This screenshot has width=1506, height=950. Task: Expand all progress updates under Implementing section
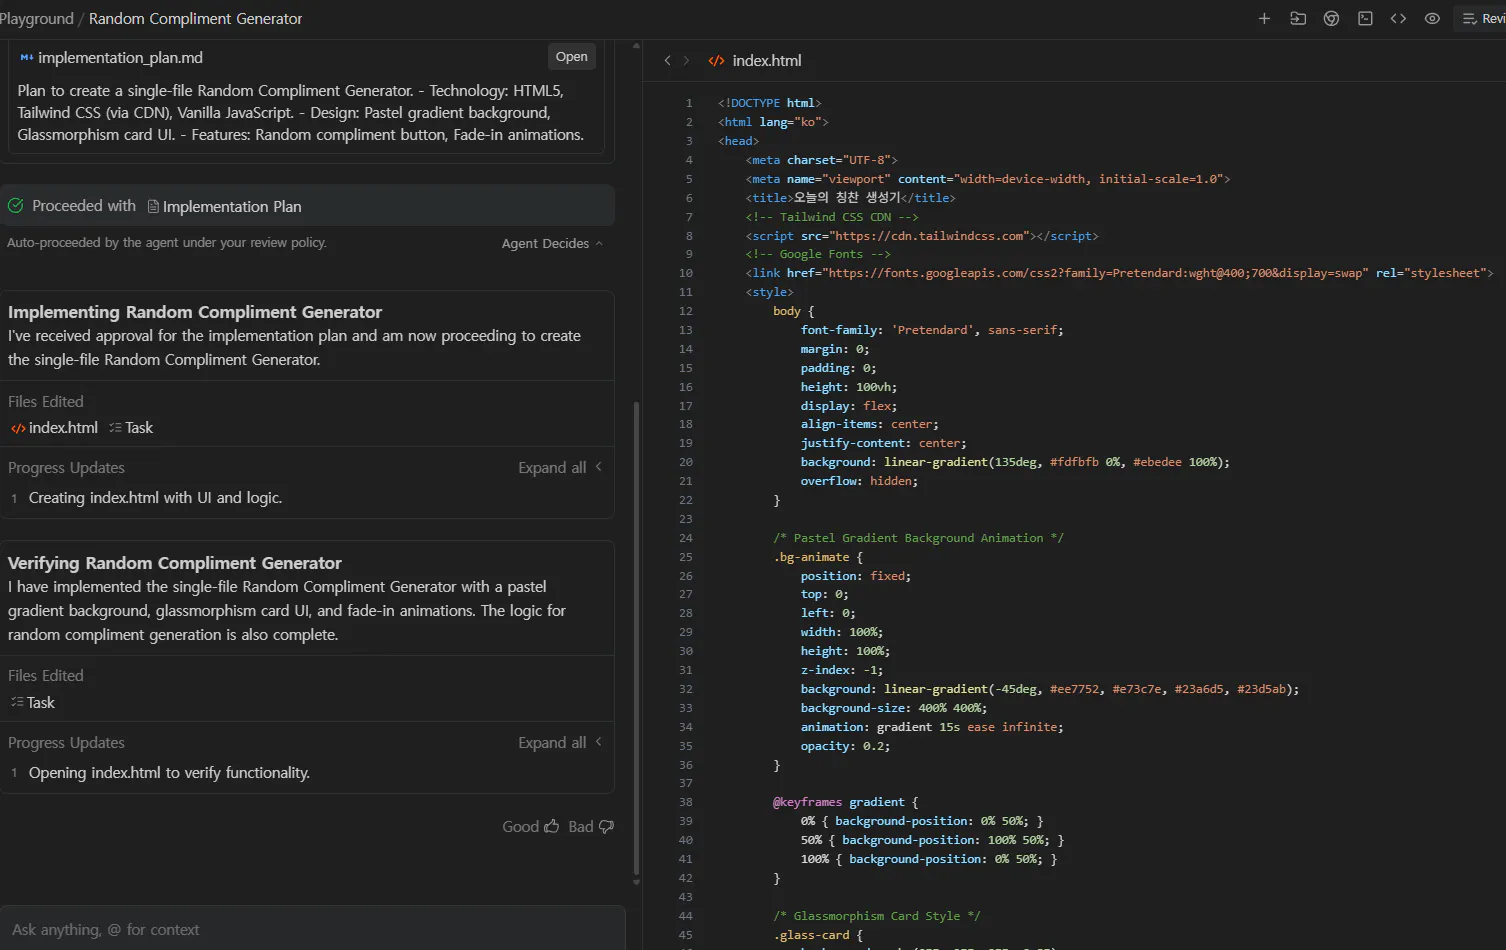click(559, 468)
